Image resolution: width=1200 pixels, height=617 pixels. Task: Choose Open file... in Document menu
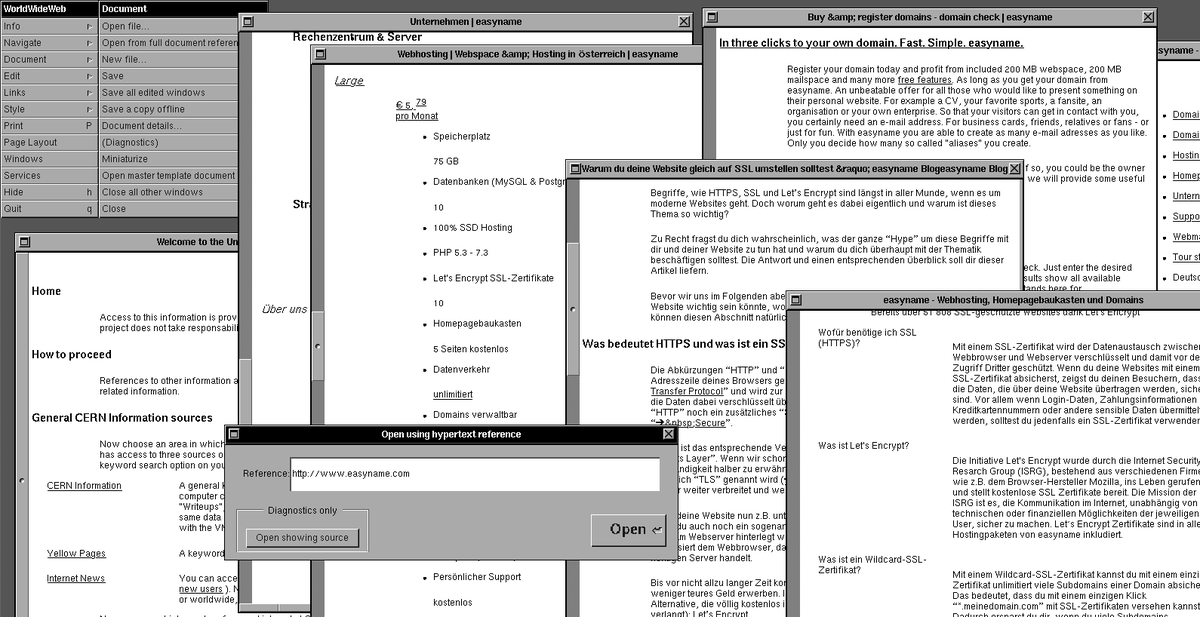(x=168, y=26)
